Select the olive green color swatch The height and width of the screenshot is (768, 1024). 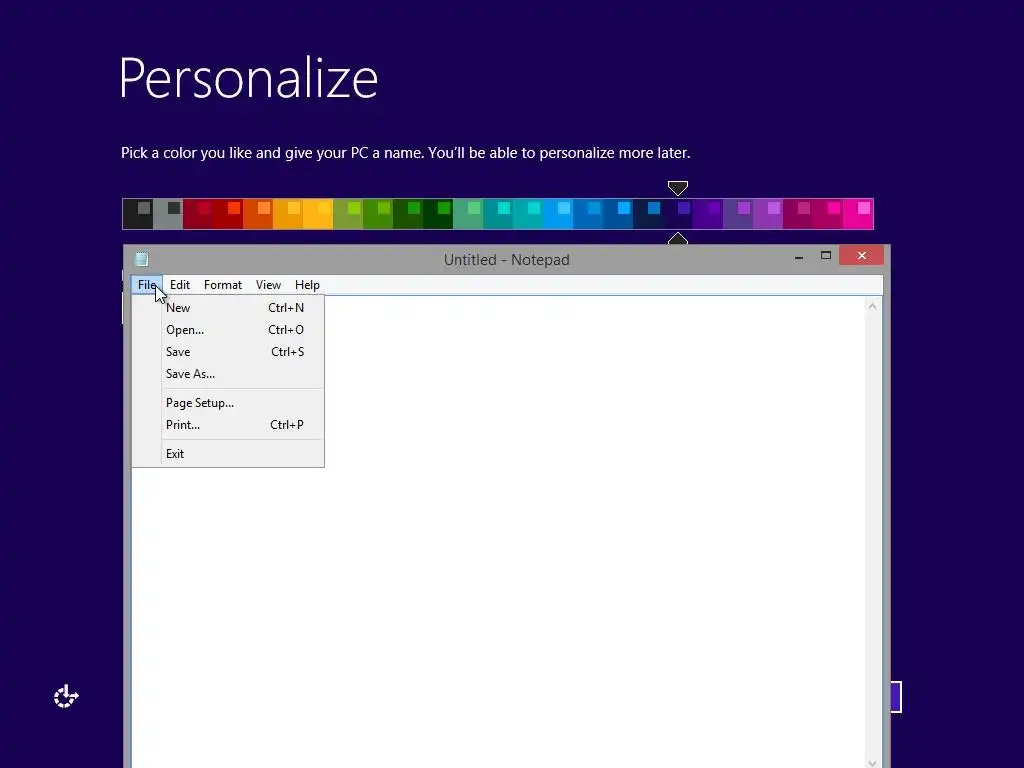pyautogui.click(x=348, y=214)
